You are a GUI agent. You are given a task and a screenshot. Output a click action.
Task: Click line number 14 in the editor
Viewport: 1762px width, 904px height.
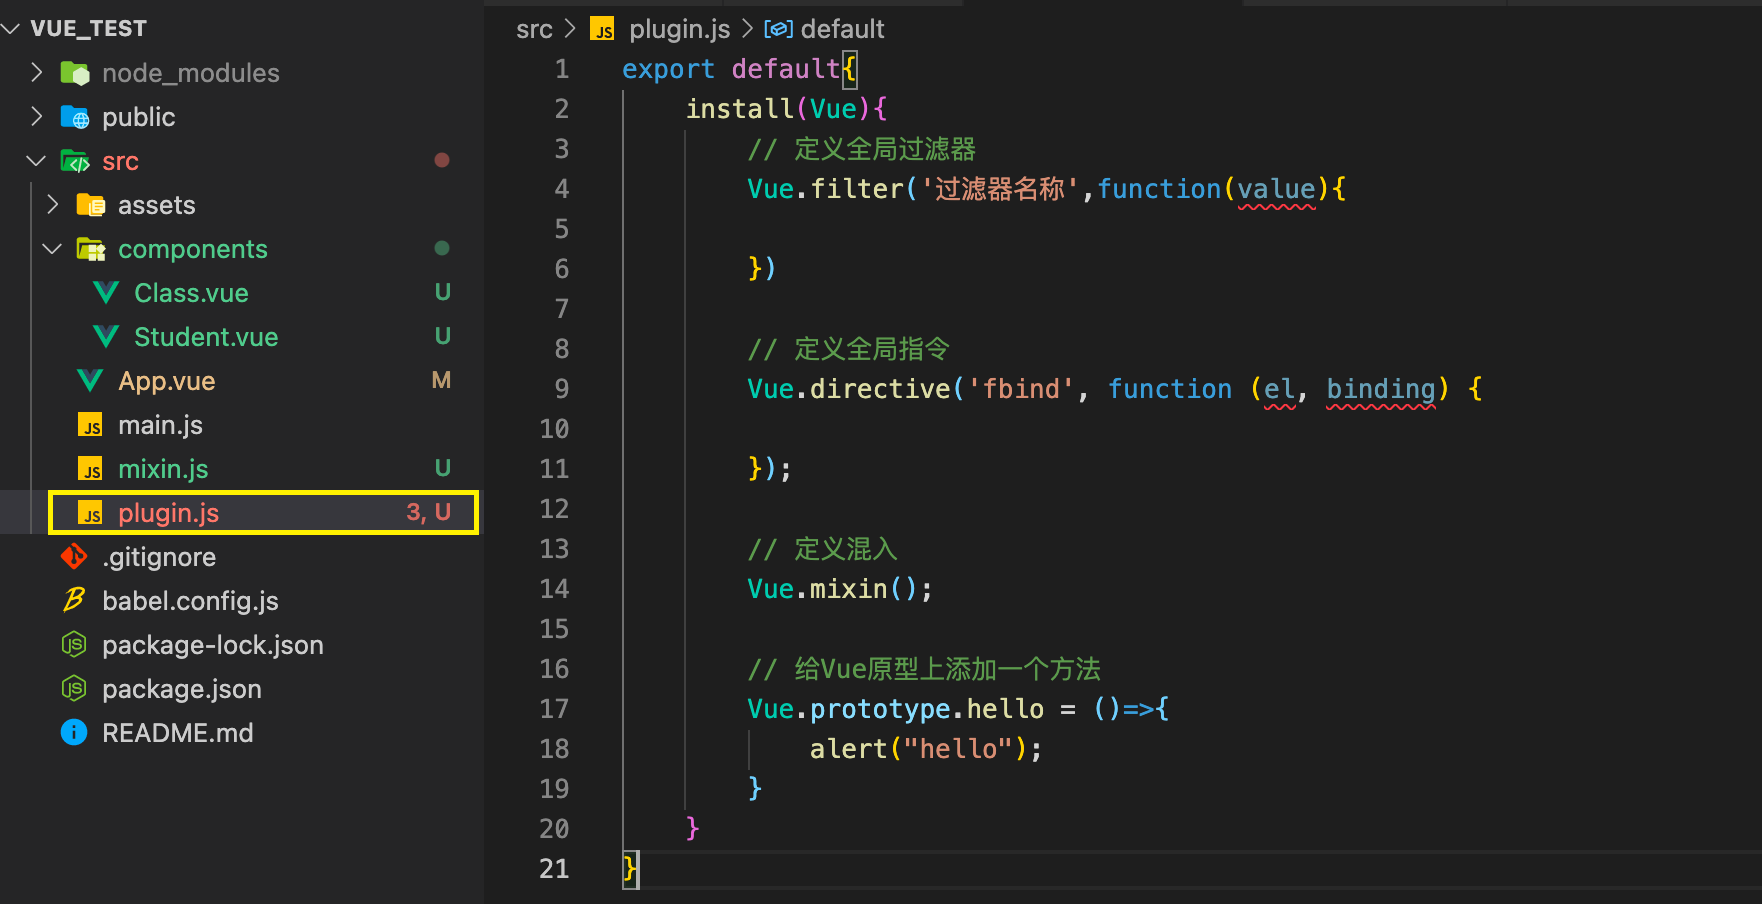point(554,588)
